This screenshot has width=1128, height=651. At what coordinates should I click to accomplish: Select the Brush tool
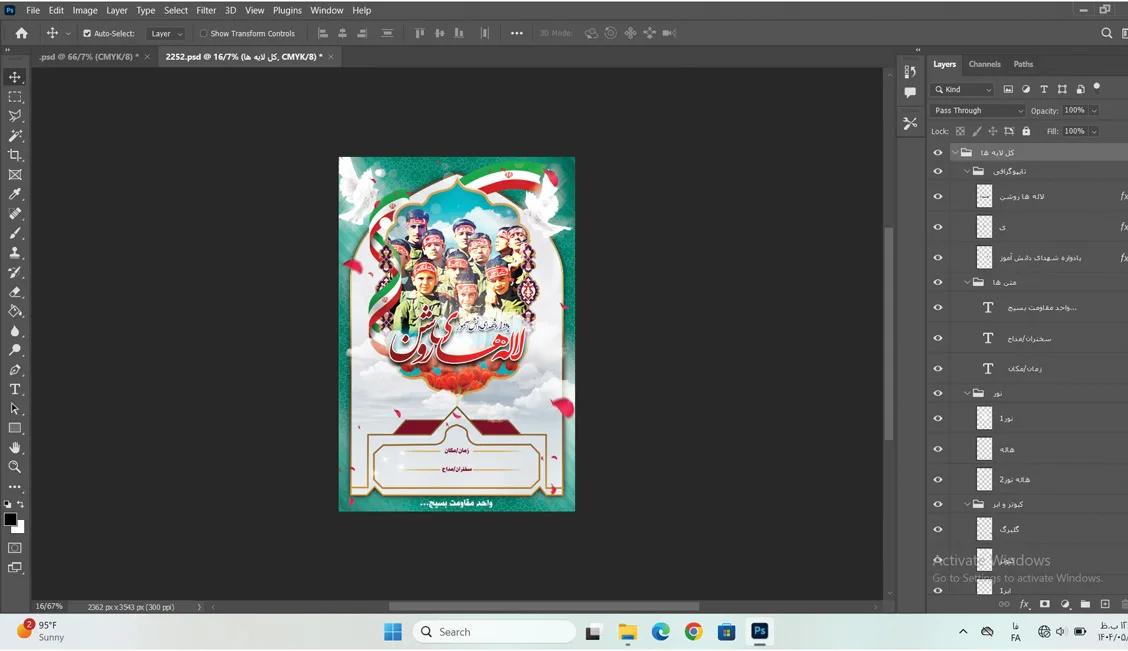click(x=14, y=233)
